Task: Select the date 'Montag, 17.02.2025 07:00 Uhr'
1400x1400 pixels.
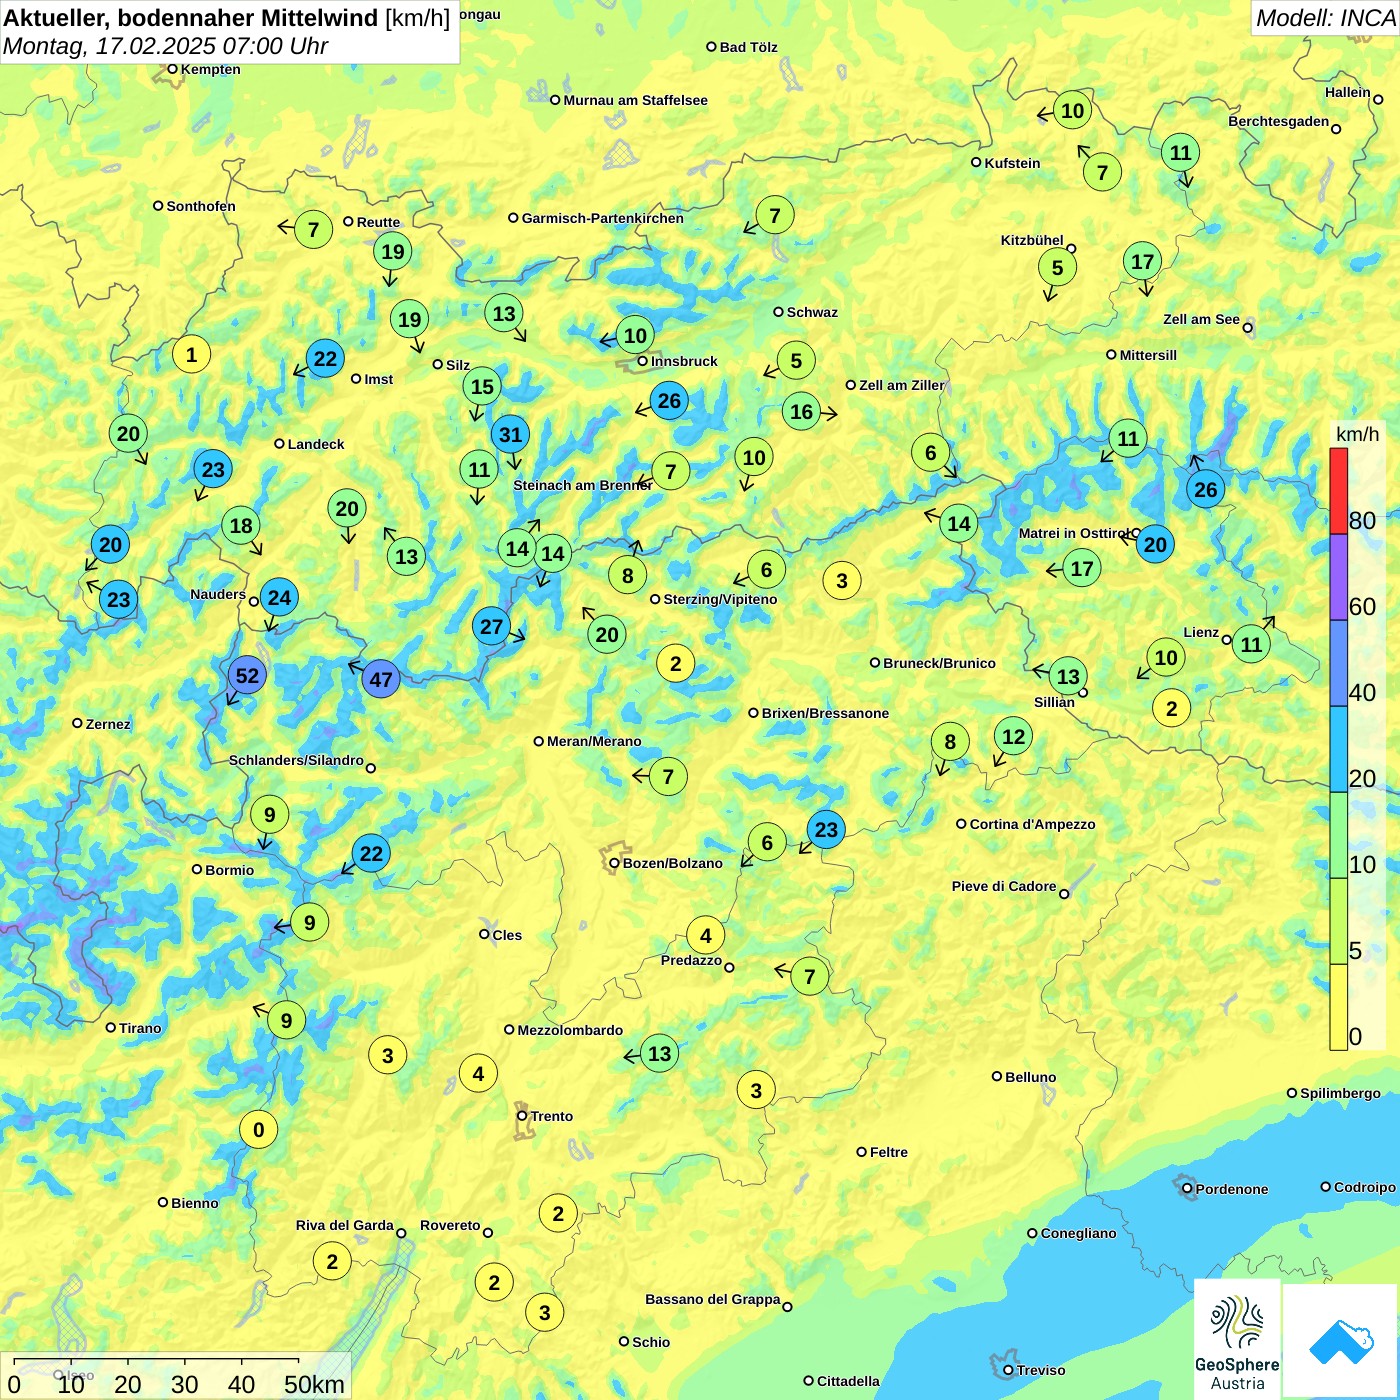Action: [x=165, y=46]
